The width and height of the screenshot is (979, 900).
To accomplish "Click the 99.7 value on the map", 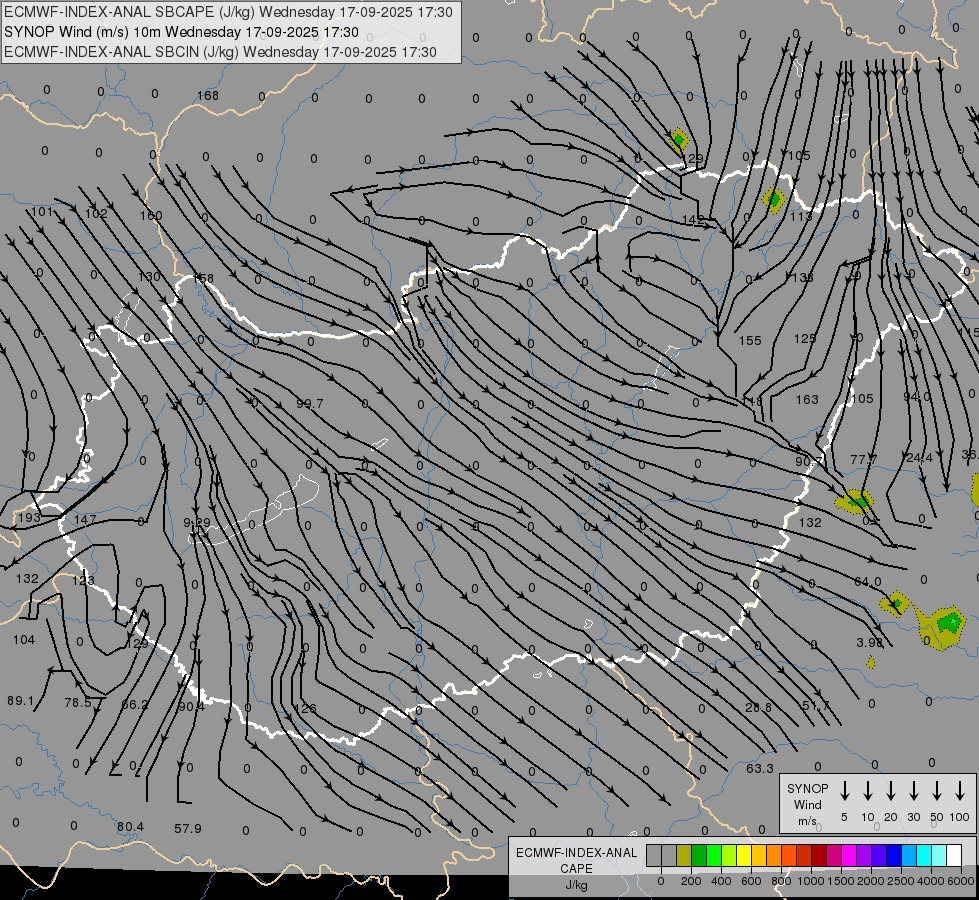I will point(310,403).
